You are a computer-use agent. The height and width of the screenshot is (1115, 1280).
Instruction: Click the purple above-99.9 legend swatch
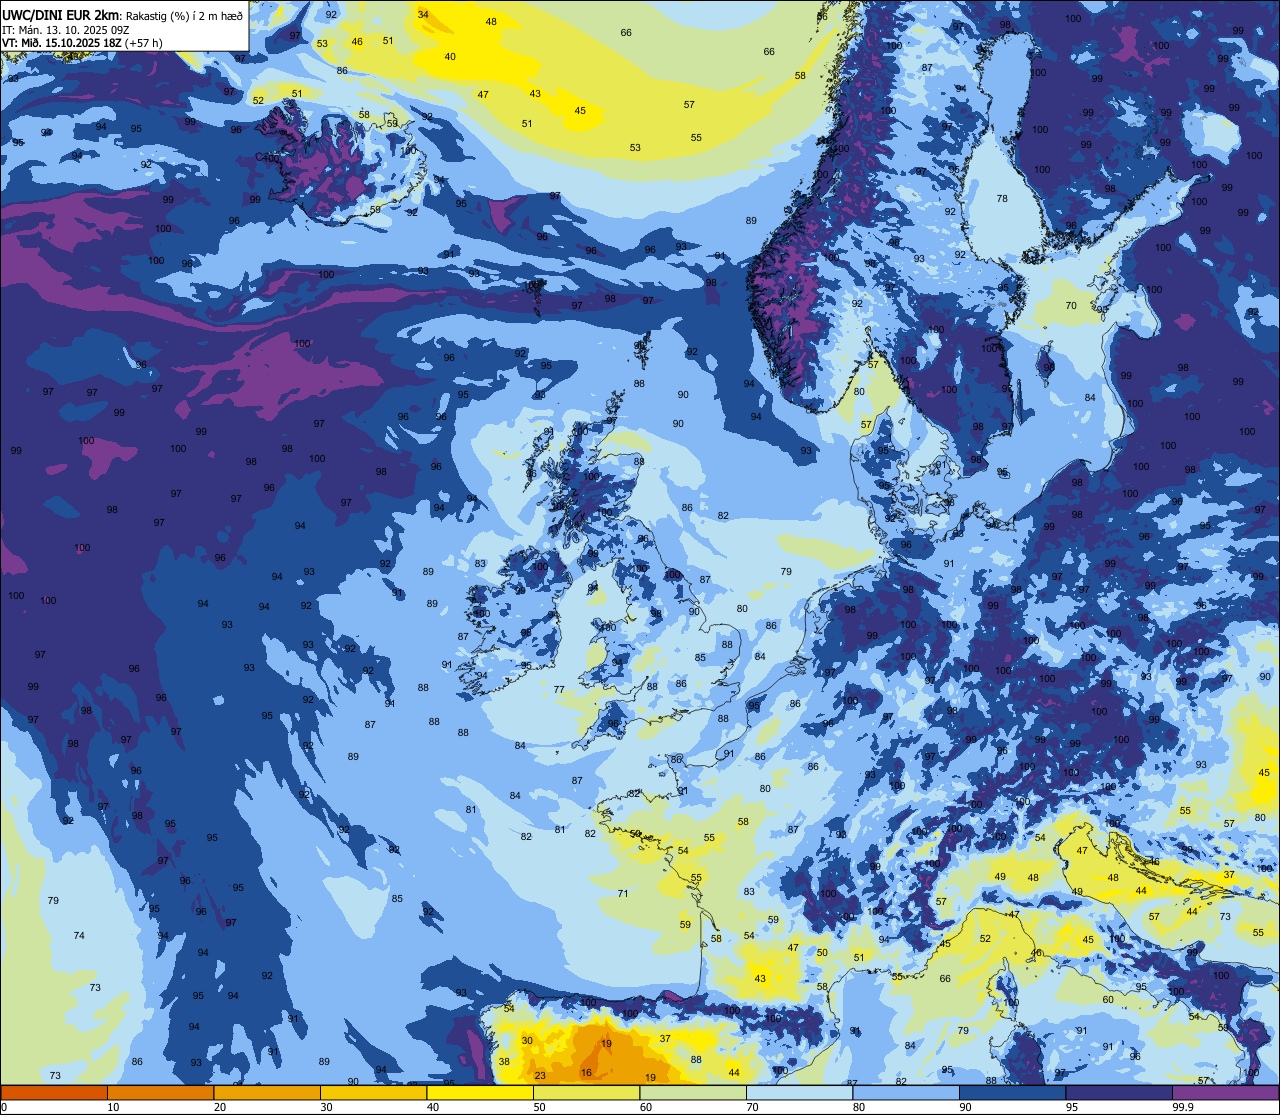pyautogui.click(x=1225, y=1092)
